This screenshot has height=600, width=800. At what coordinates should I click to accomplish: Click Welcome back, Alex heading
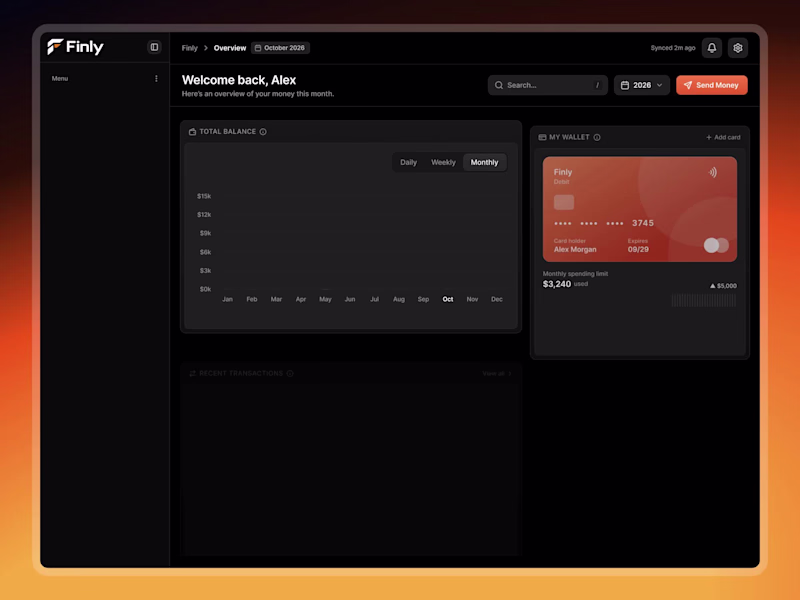[239, 80]
